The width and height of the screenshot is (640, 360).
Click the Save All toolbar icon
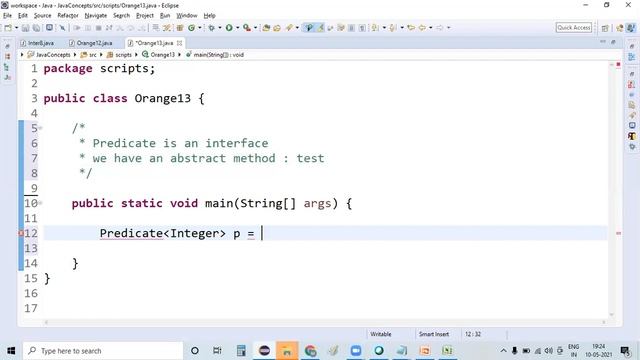36,28
